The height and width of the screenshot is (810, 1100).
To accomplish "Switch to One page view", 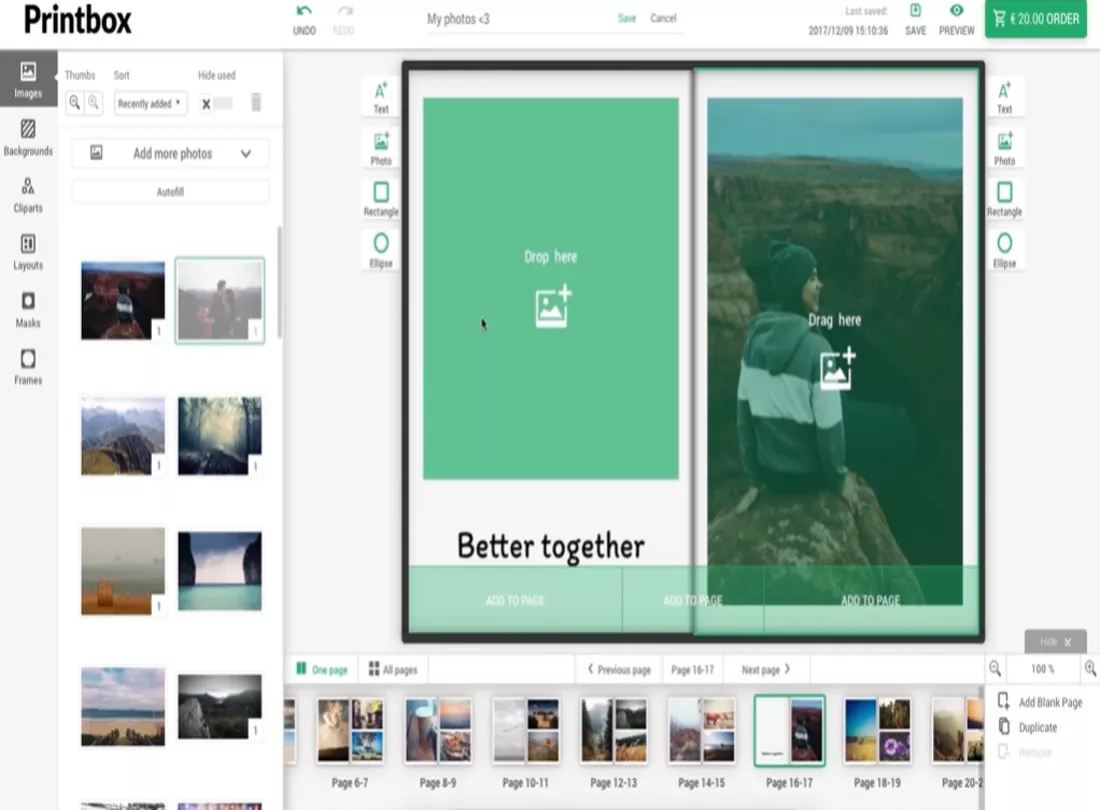I will pos(321,669).
